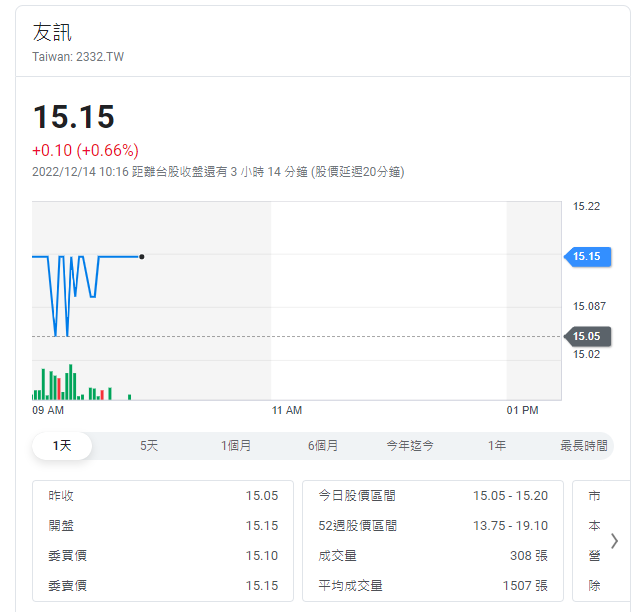Click the 成交量 volume row
Image resolution: width=635 pixels, height=612 pixels.
pos(432,556)
